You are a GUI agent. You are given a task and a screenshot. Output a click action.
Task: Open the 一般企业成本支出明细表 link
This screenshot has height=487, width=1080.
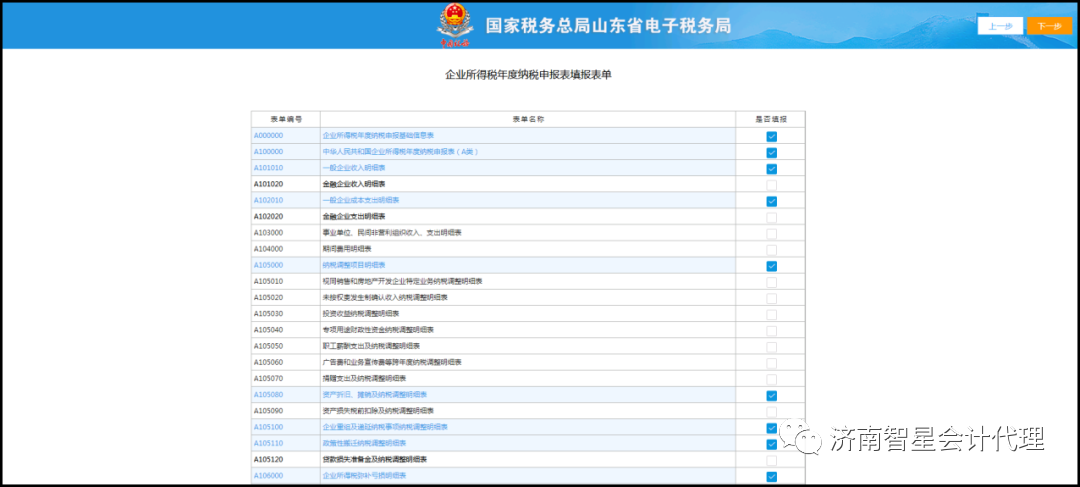tap(360, 200)
